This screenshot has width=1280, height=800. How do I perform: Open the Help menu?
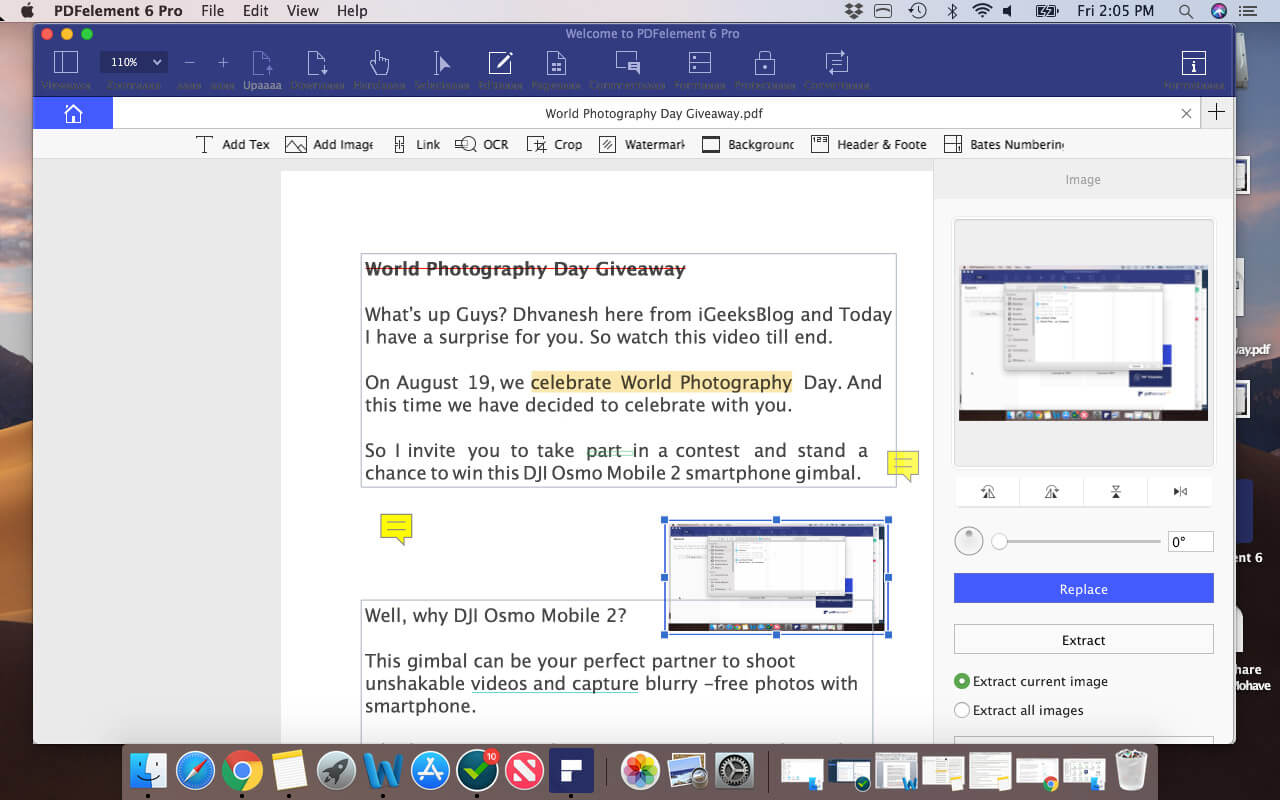pos(352,11)
